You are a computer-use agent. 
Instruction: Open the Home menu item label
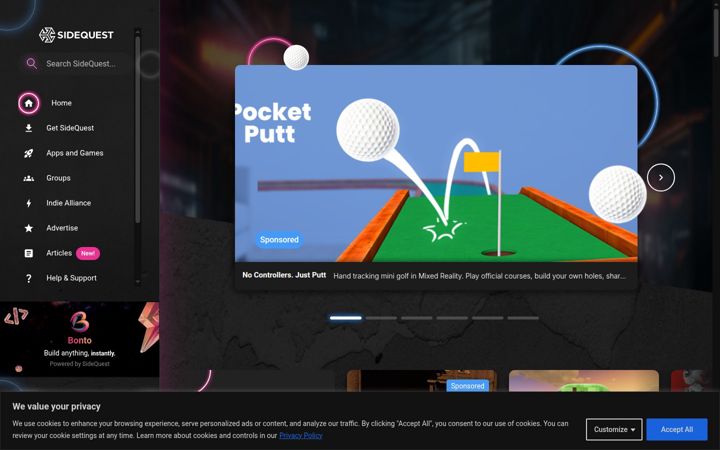click(62, 103)
